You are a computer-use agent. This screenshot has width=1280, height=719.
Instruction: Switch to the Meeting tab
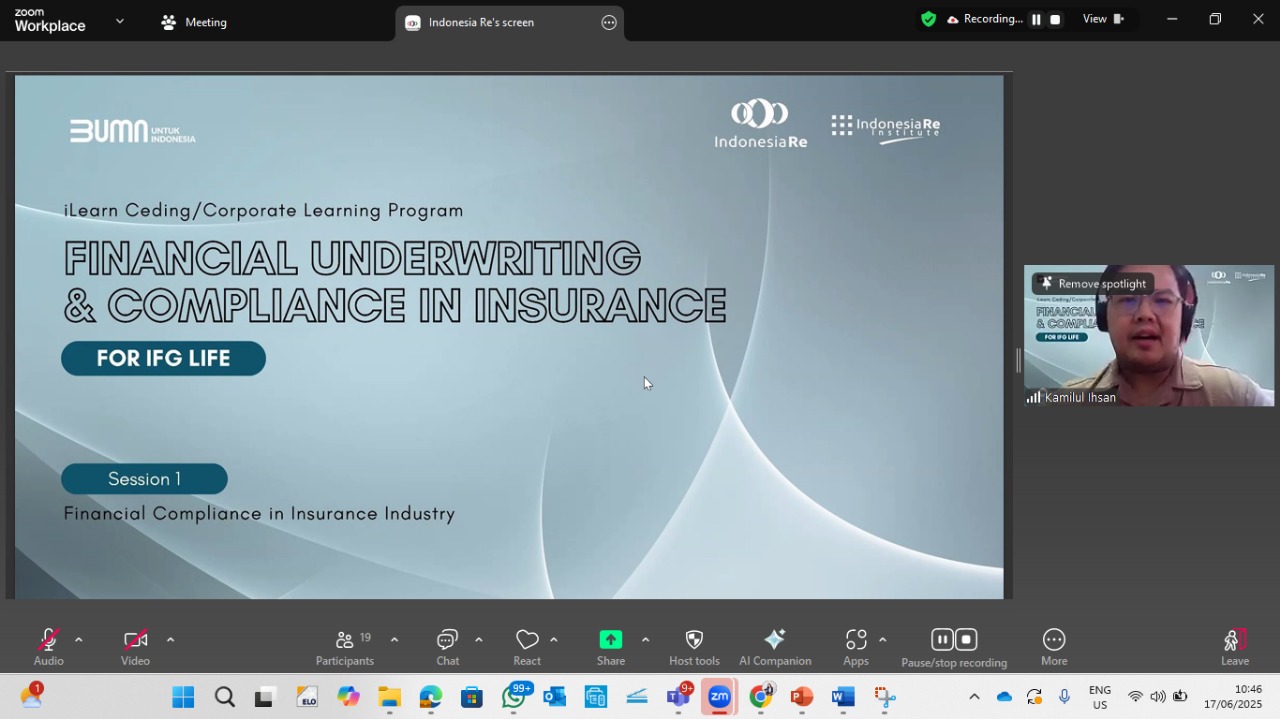coord(194,22)
